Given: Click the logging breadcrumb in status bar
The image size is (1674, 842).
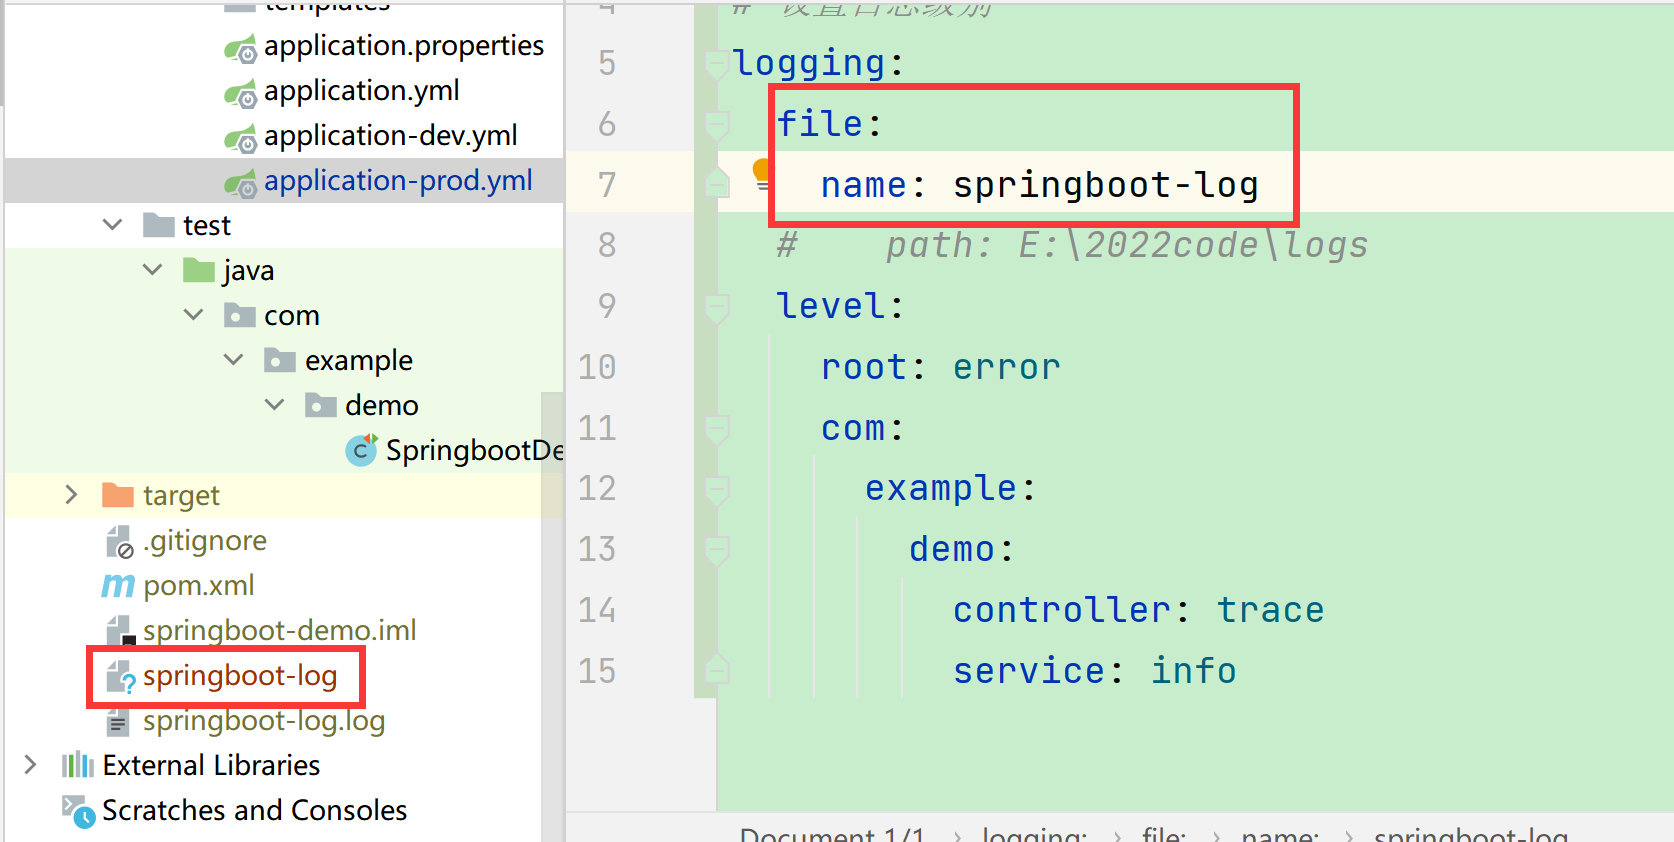Looking at the screenshot, I should click(x=1034, y=834).
